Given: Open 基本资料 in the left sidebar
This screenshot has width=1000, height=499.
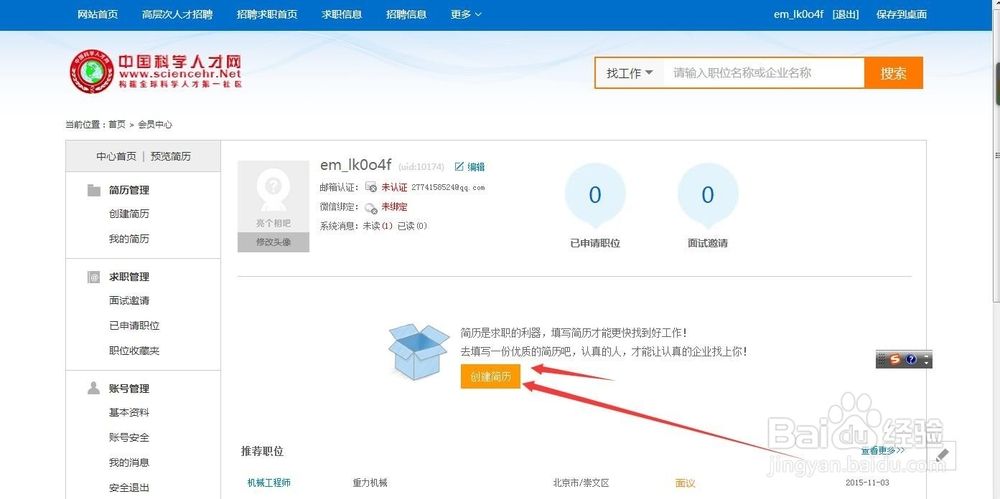Looking at the screenshot, I should pos(129,413).
